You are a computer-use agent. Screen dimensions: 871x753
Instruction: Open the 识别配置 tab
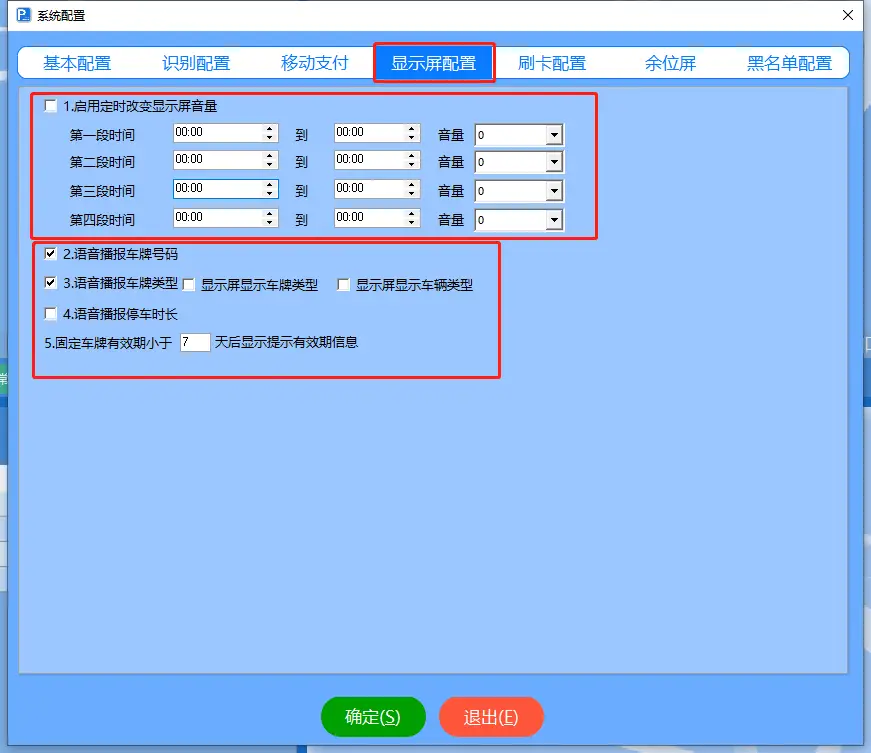tap(196, 61)
